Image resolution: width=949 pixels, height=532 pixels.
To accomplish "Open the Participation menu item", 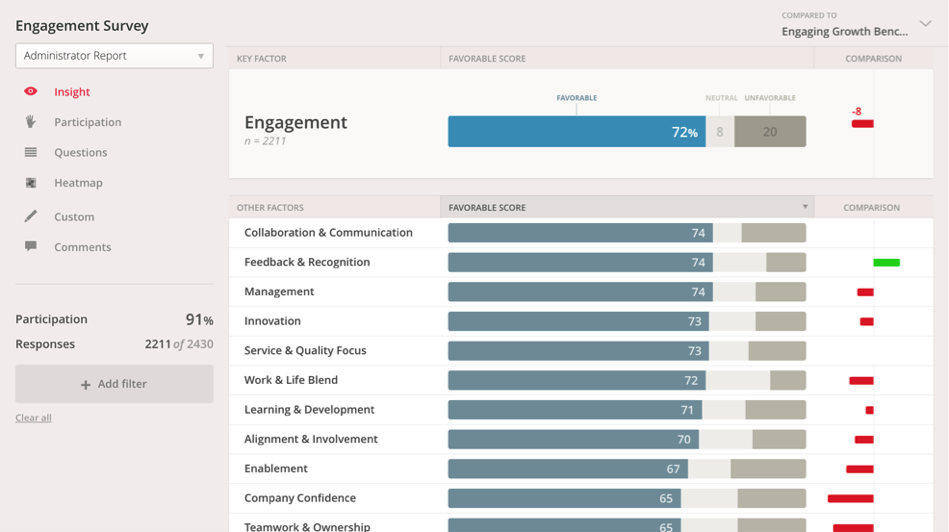I will [x=87, y=122].
